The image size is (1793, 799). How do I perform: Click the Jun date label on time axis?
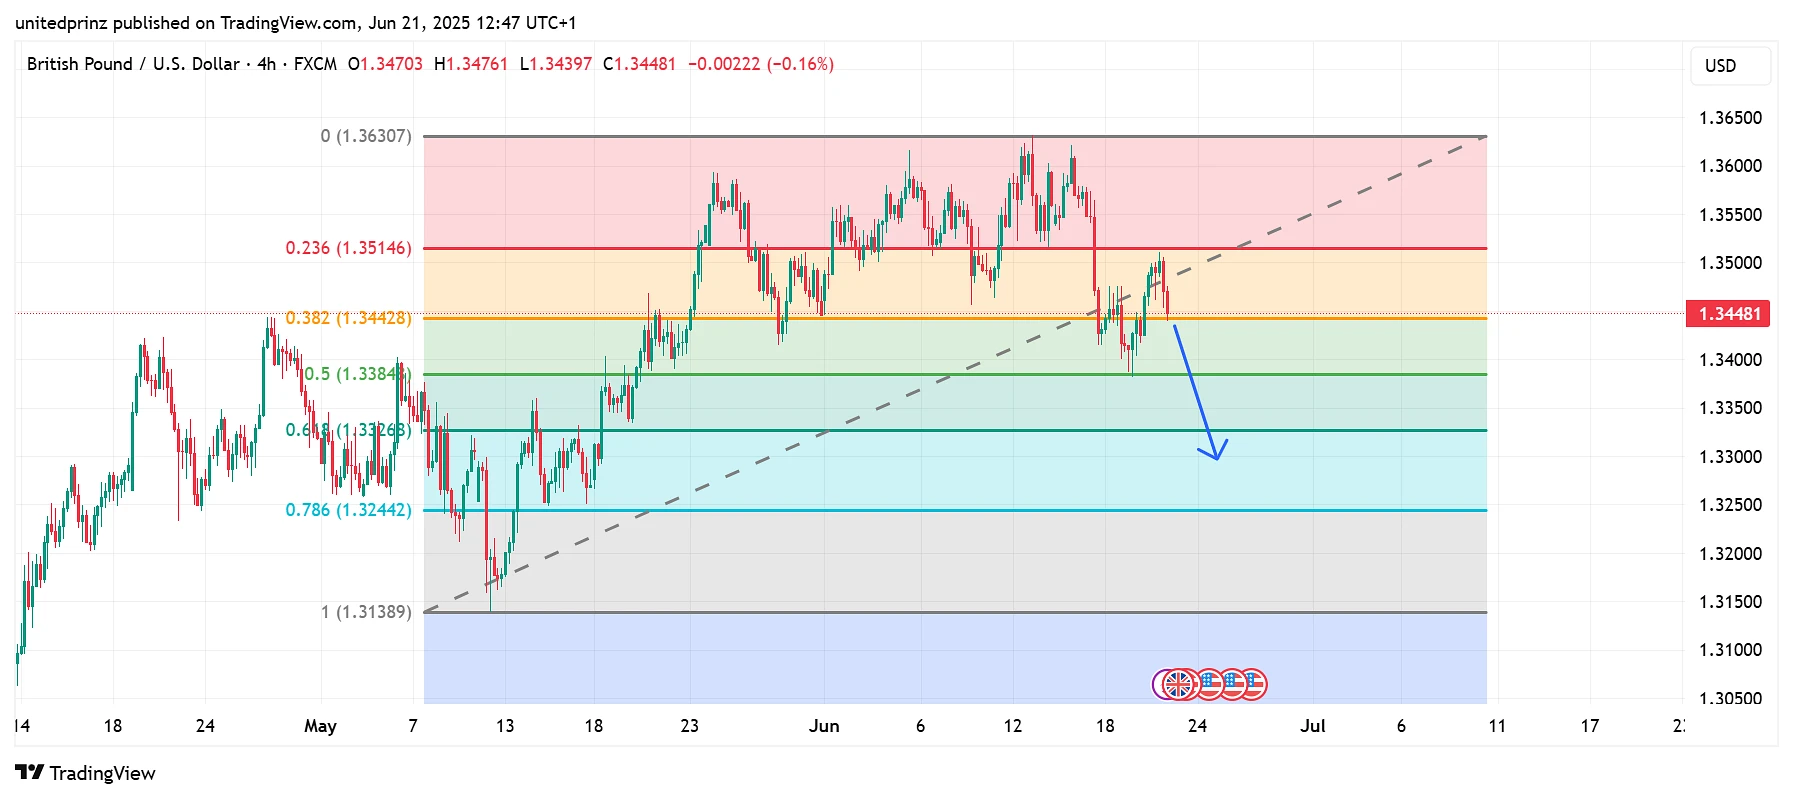(824, 726)
